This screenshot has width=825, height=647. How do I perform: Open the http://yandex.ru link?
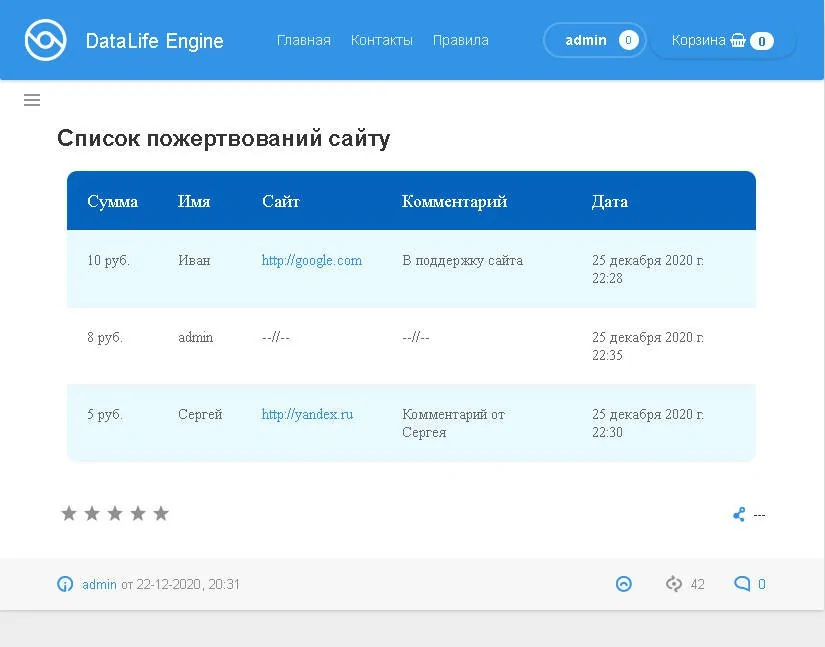[307, 415]
